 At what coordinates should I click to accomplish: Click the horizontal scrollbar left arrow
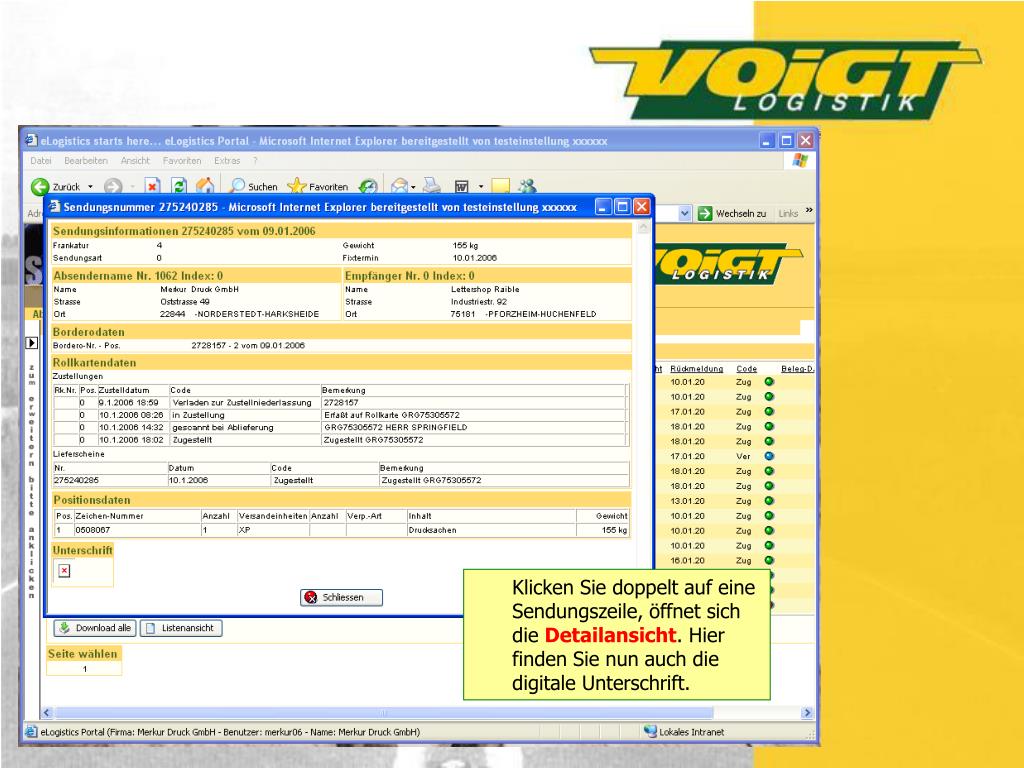click(46, 712)
